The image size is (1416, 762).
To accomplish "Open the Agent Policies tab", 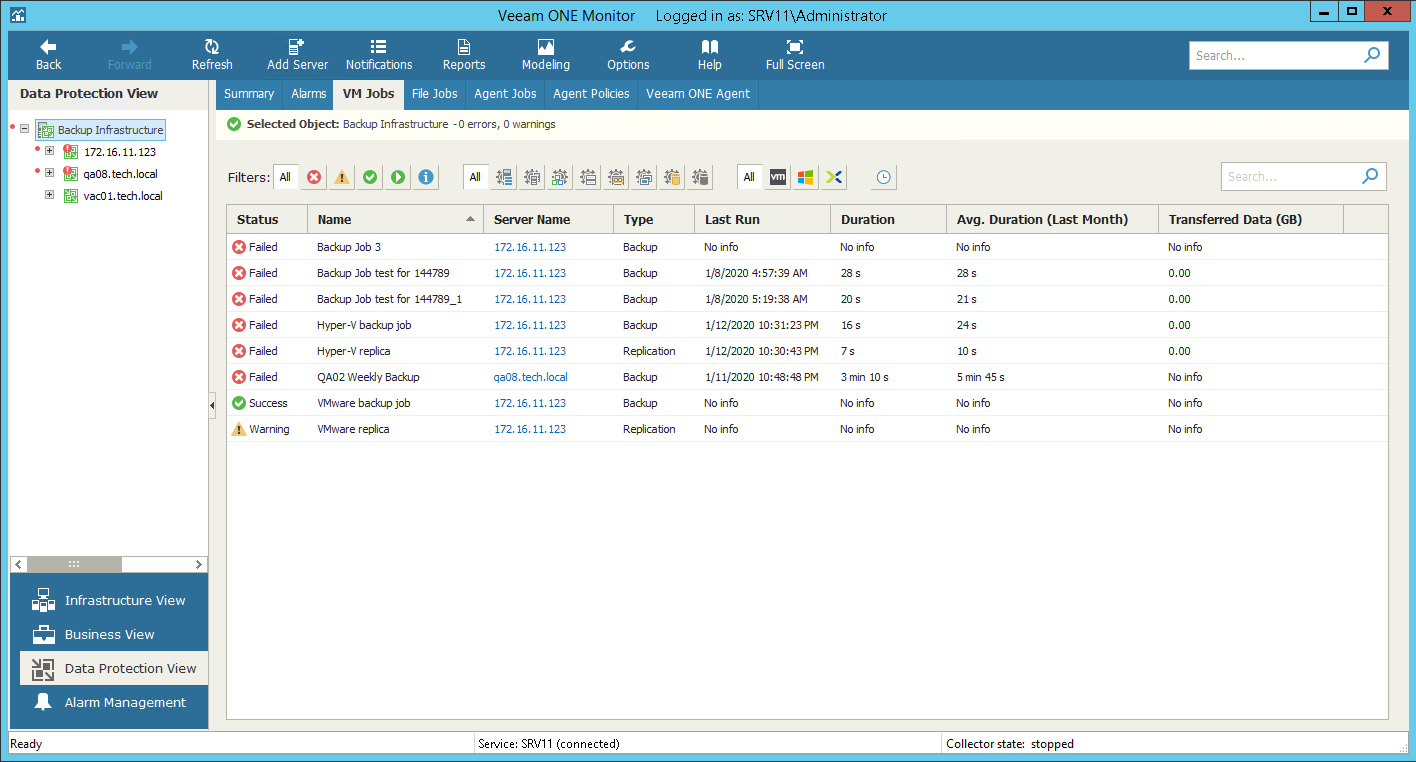I will pos(591,94).
